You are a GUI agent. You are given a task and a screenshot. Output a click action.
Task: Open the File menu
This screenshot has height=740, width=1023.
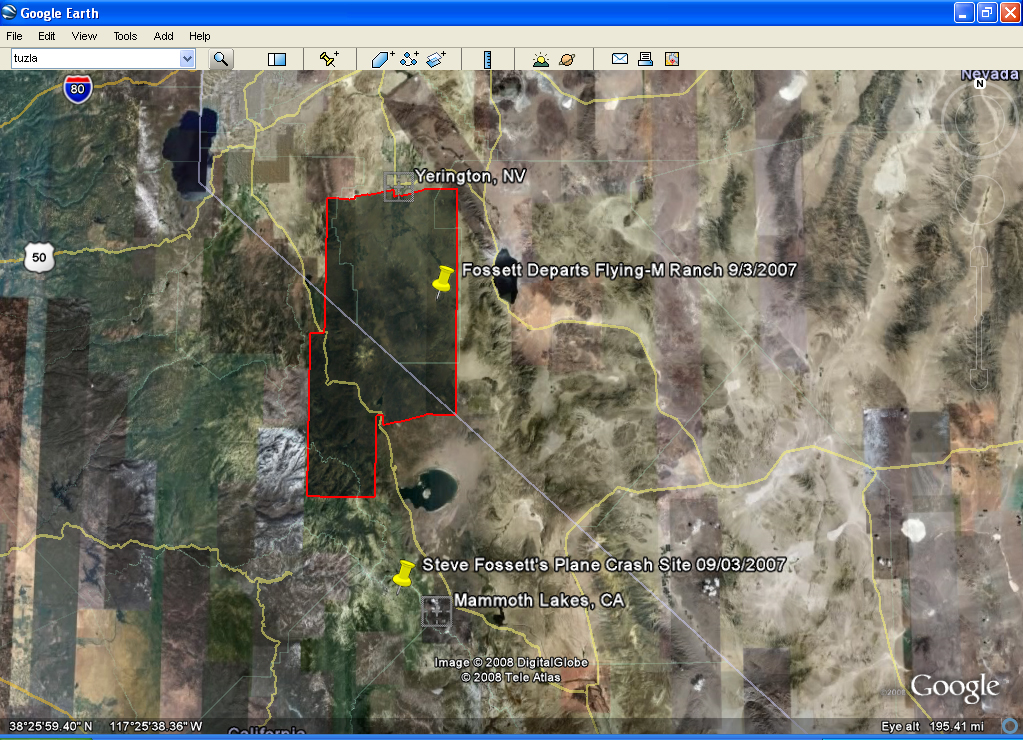click(x=14, y=36)
